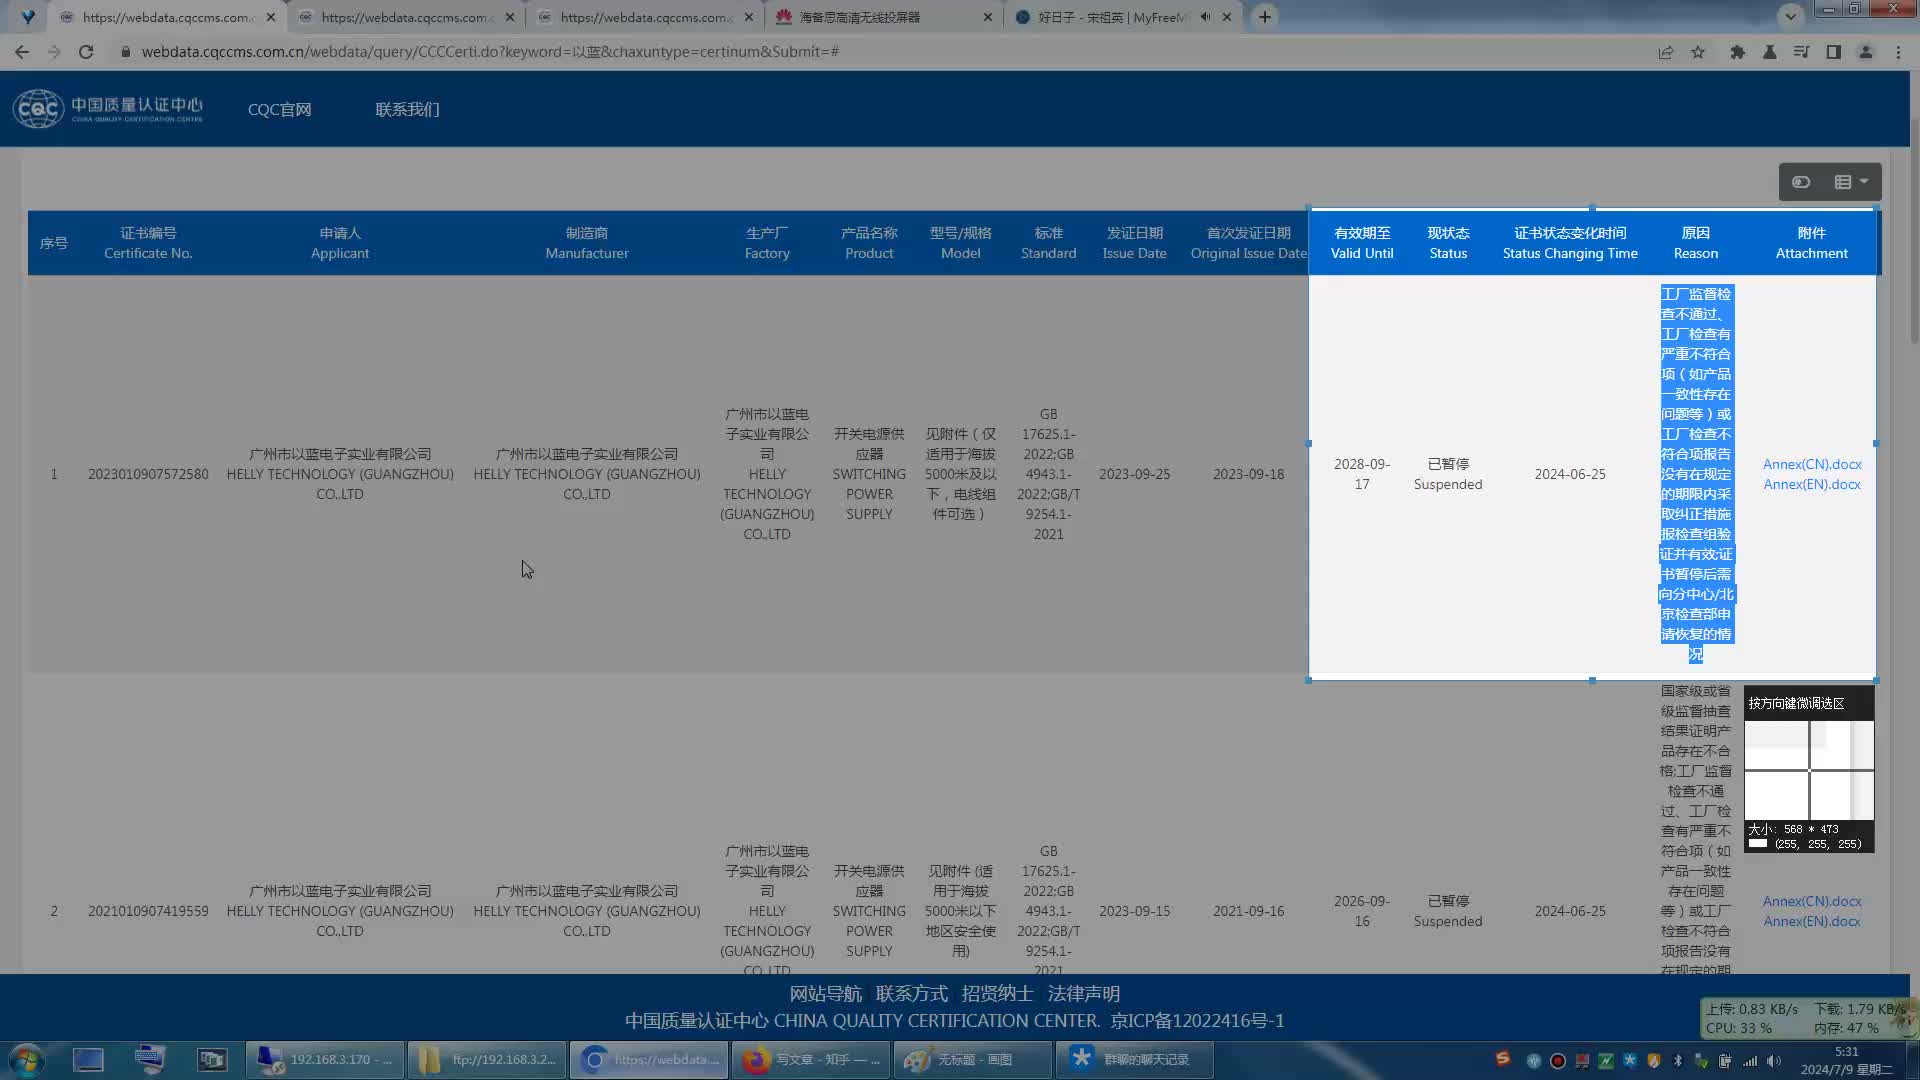1920x1080 pixels.
Task: Open second row Annex(EN).docx link
Action: point(1811,921)
